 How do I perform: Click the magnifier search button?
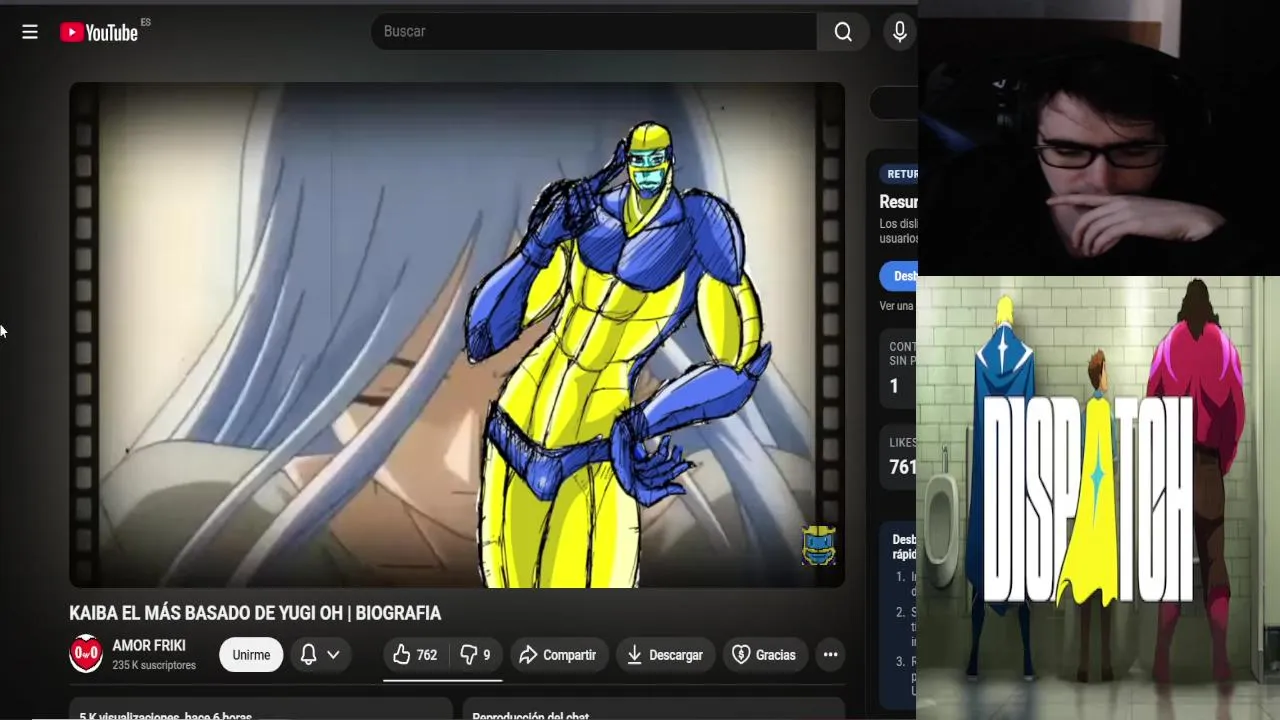click(843, 32)
